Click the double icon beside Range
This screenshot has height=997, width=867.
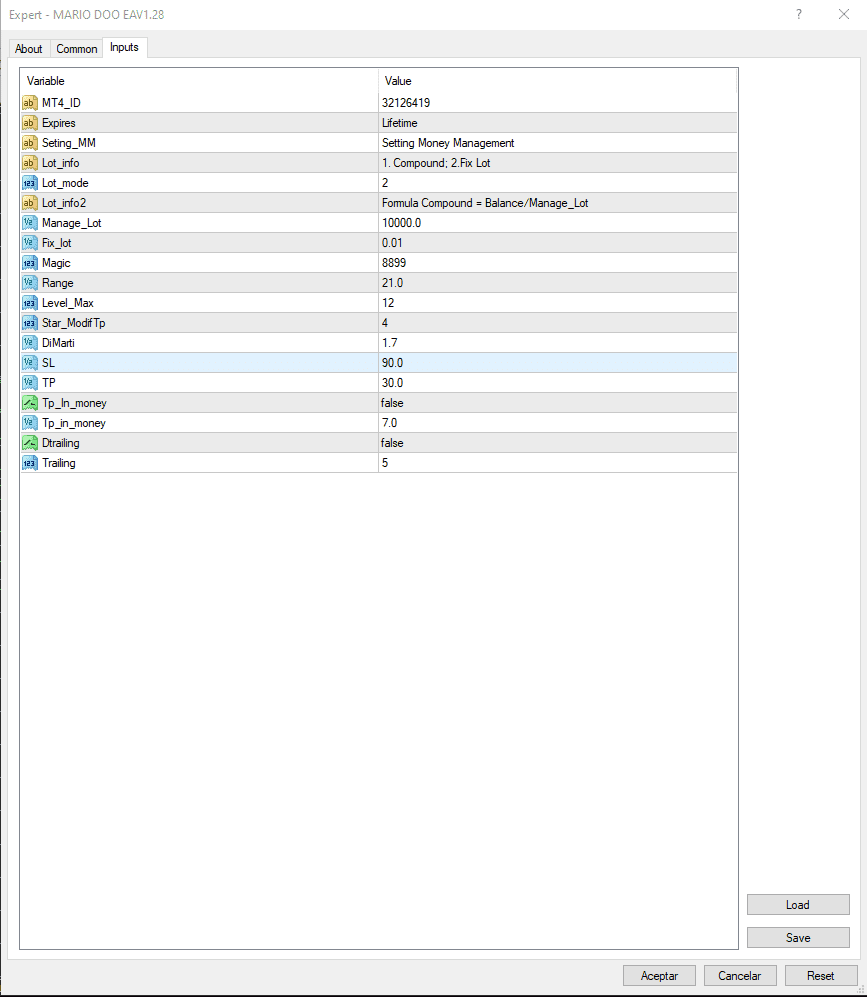(x=30, y=283)
